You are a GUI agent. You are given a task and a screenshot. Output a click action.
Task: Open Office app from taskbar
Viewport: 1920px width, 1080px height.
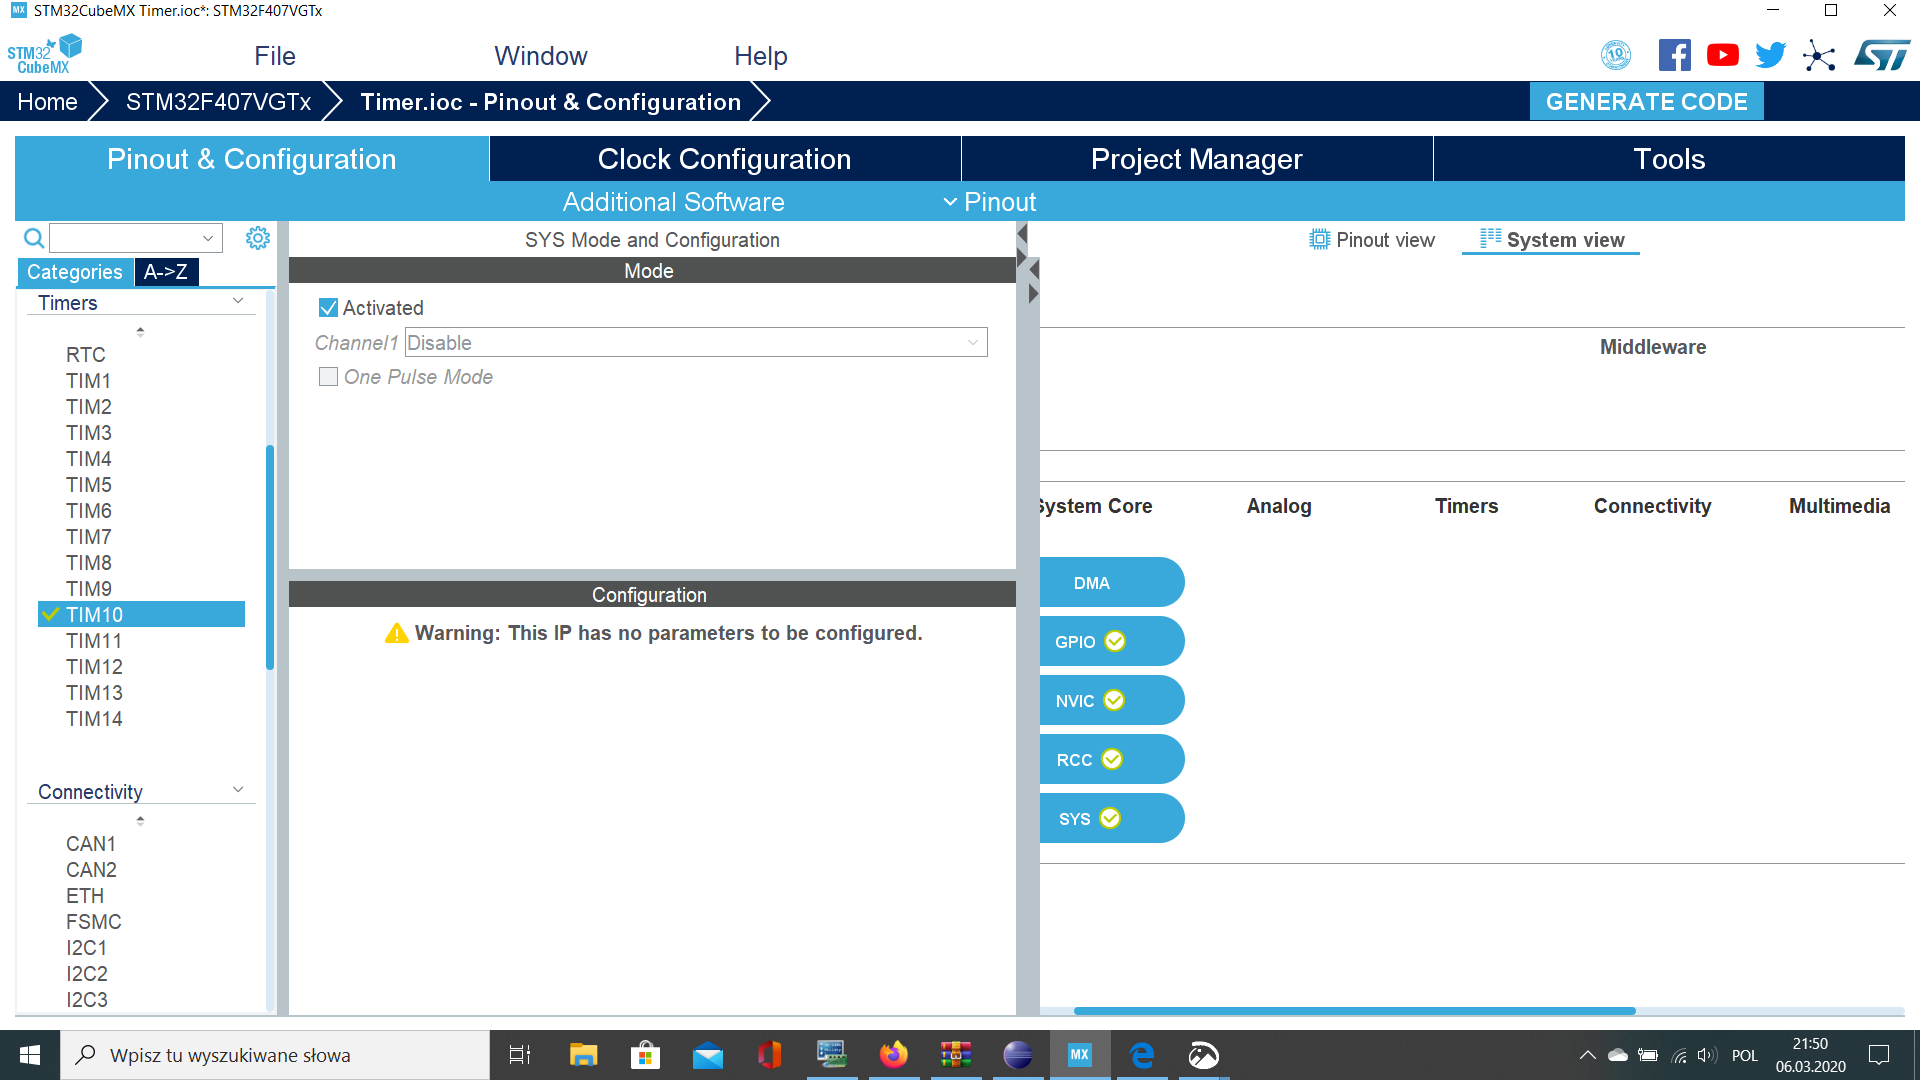click(769, 1055)
